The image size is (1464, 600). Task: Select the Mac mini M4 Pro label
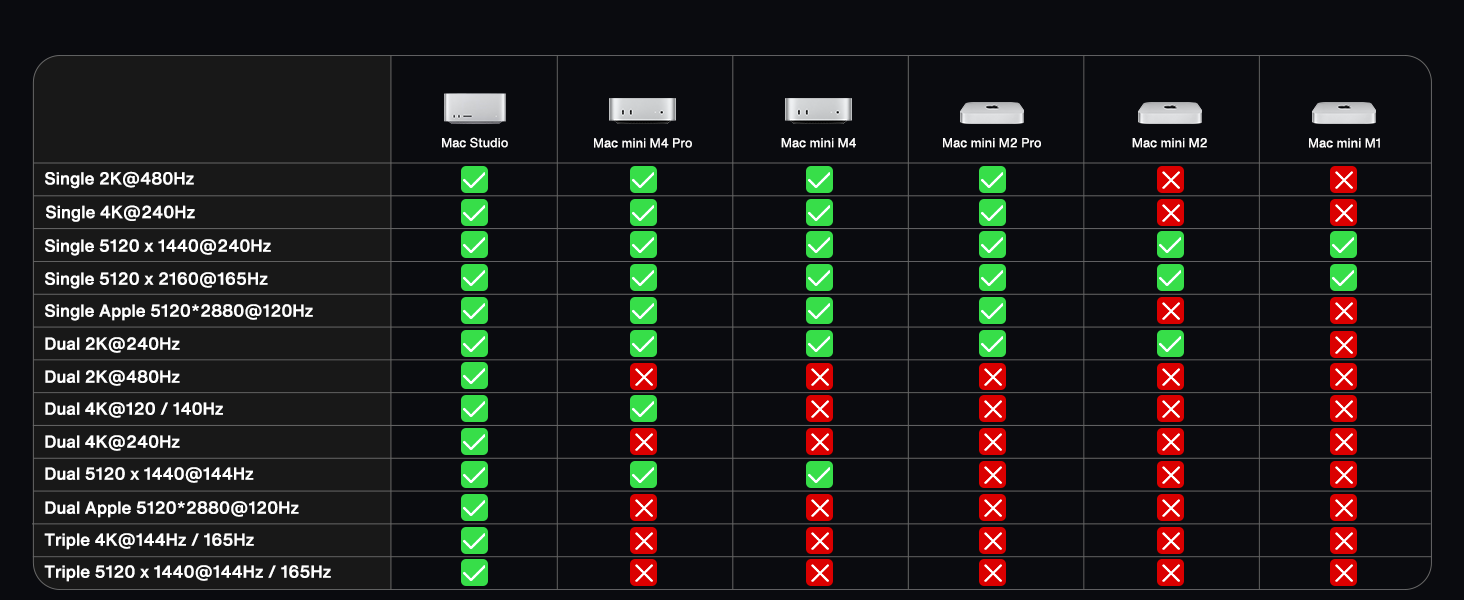[643, 143]
